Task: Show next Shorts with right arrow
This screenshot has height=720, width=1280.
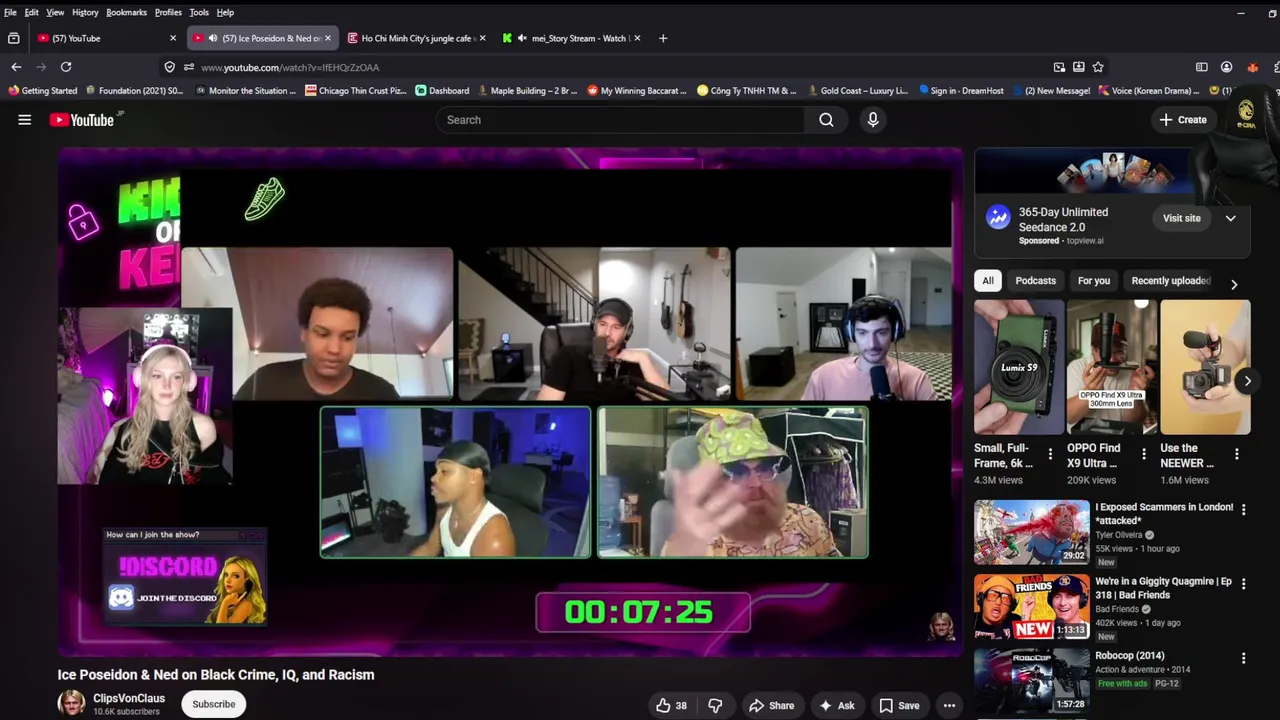Action: (x=1247, y=381)
